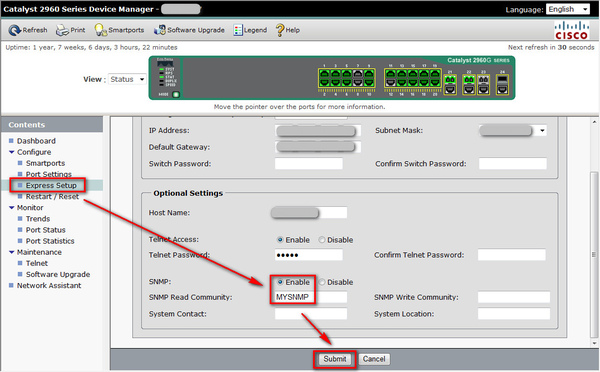Open Trends under Monitor

38,219
